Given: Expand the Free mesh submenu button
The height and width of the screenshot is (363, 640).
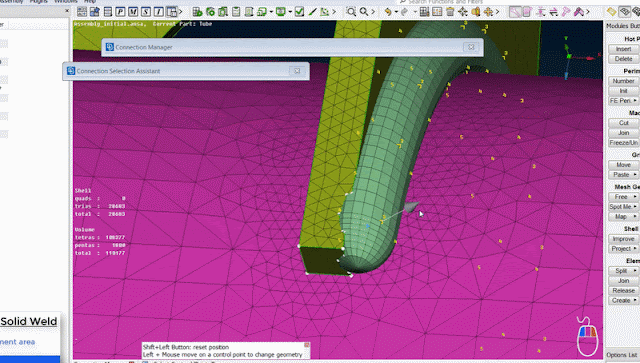Looking at the screenshot, I should point(624,197).
